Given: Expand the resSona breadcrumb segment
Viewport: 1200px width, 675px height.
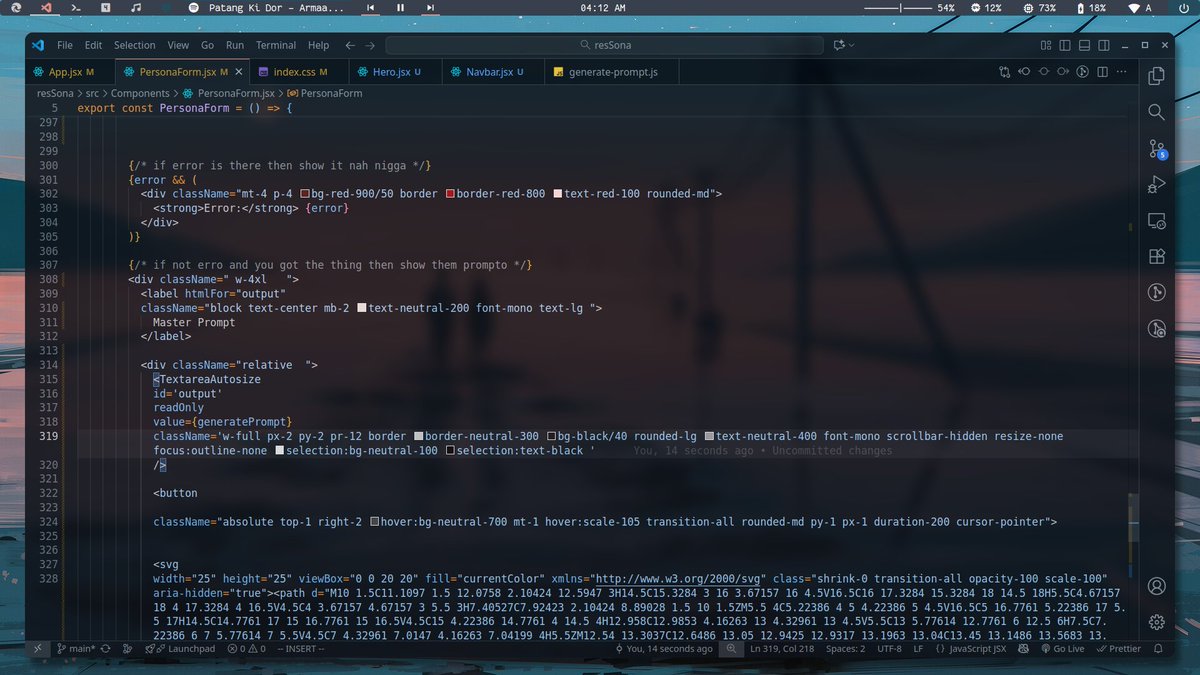Looking at the screenshot, I should (56, 93).
